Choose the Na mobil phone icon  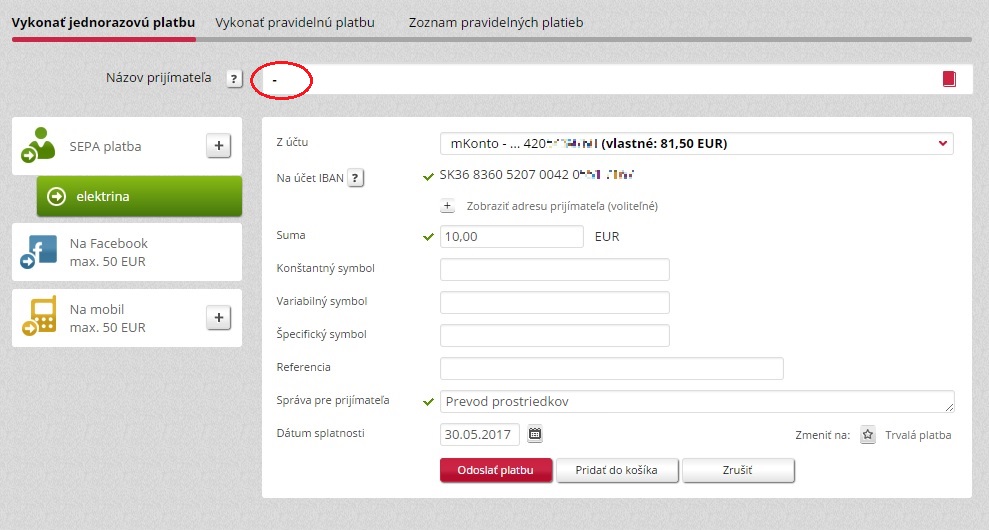pyautogui.click(x=39, y=316)
